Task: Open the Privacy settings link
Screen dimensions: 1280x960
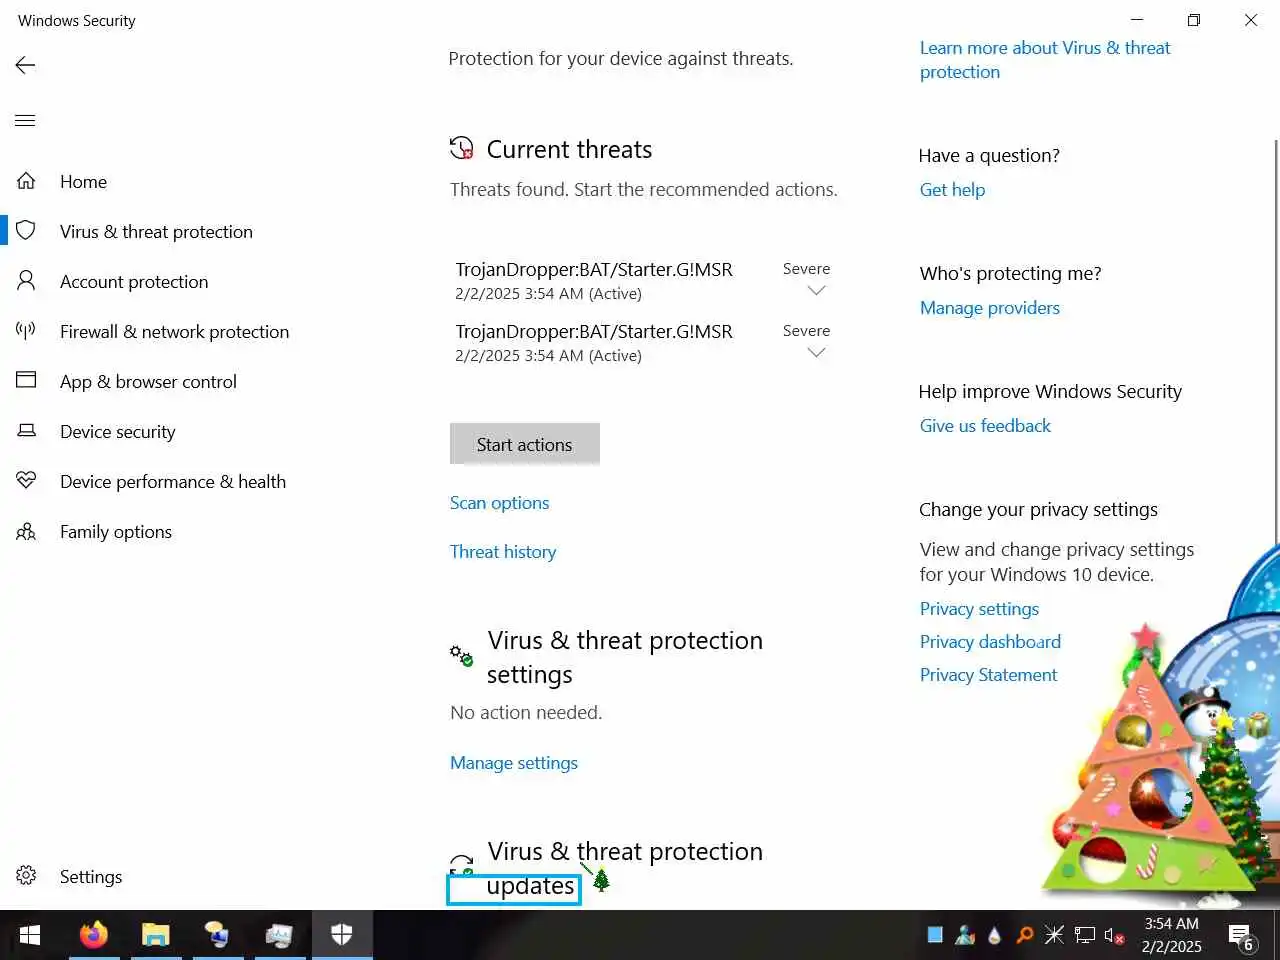Action: tap(979, 609)
